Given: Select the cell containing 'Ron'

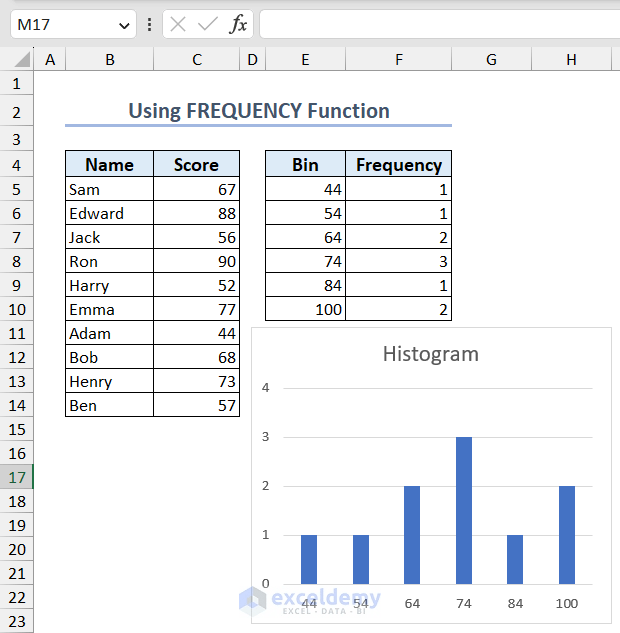Looking at the screenshot, I should coord(109,261).
